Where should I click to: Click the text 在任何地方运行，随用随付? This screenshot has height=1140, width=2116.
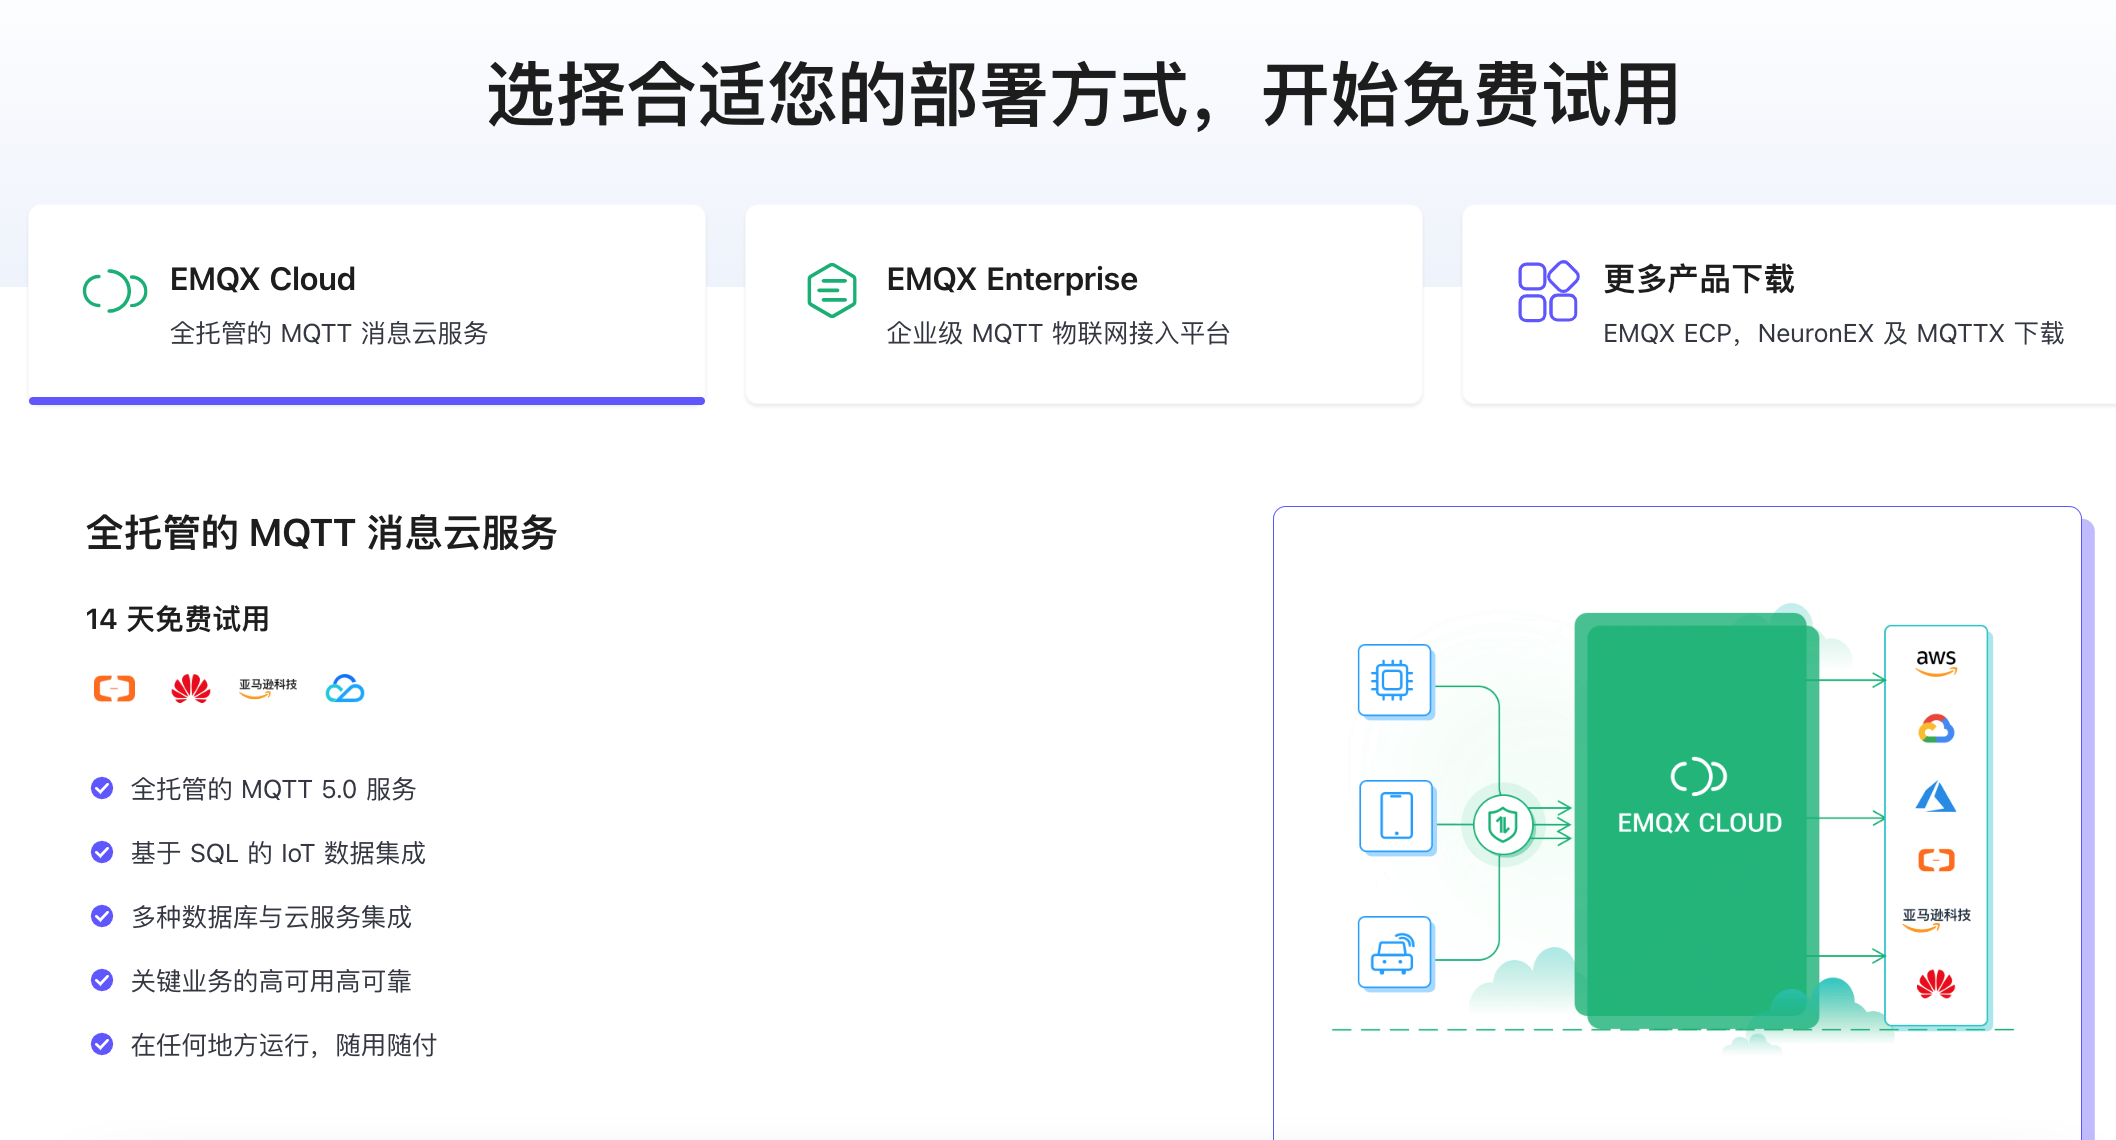[x=284, y=1045]
